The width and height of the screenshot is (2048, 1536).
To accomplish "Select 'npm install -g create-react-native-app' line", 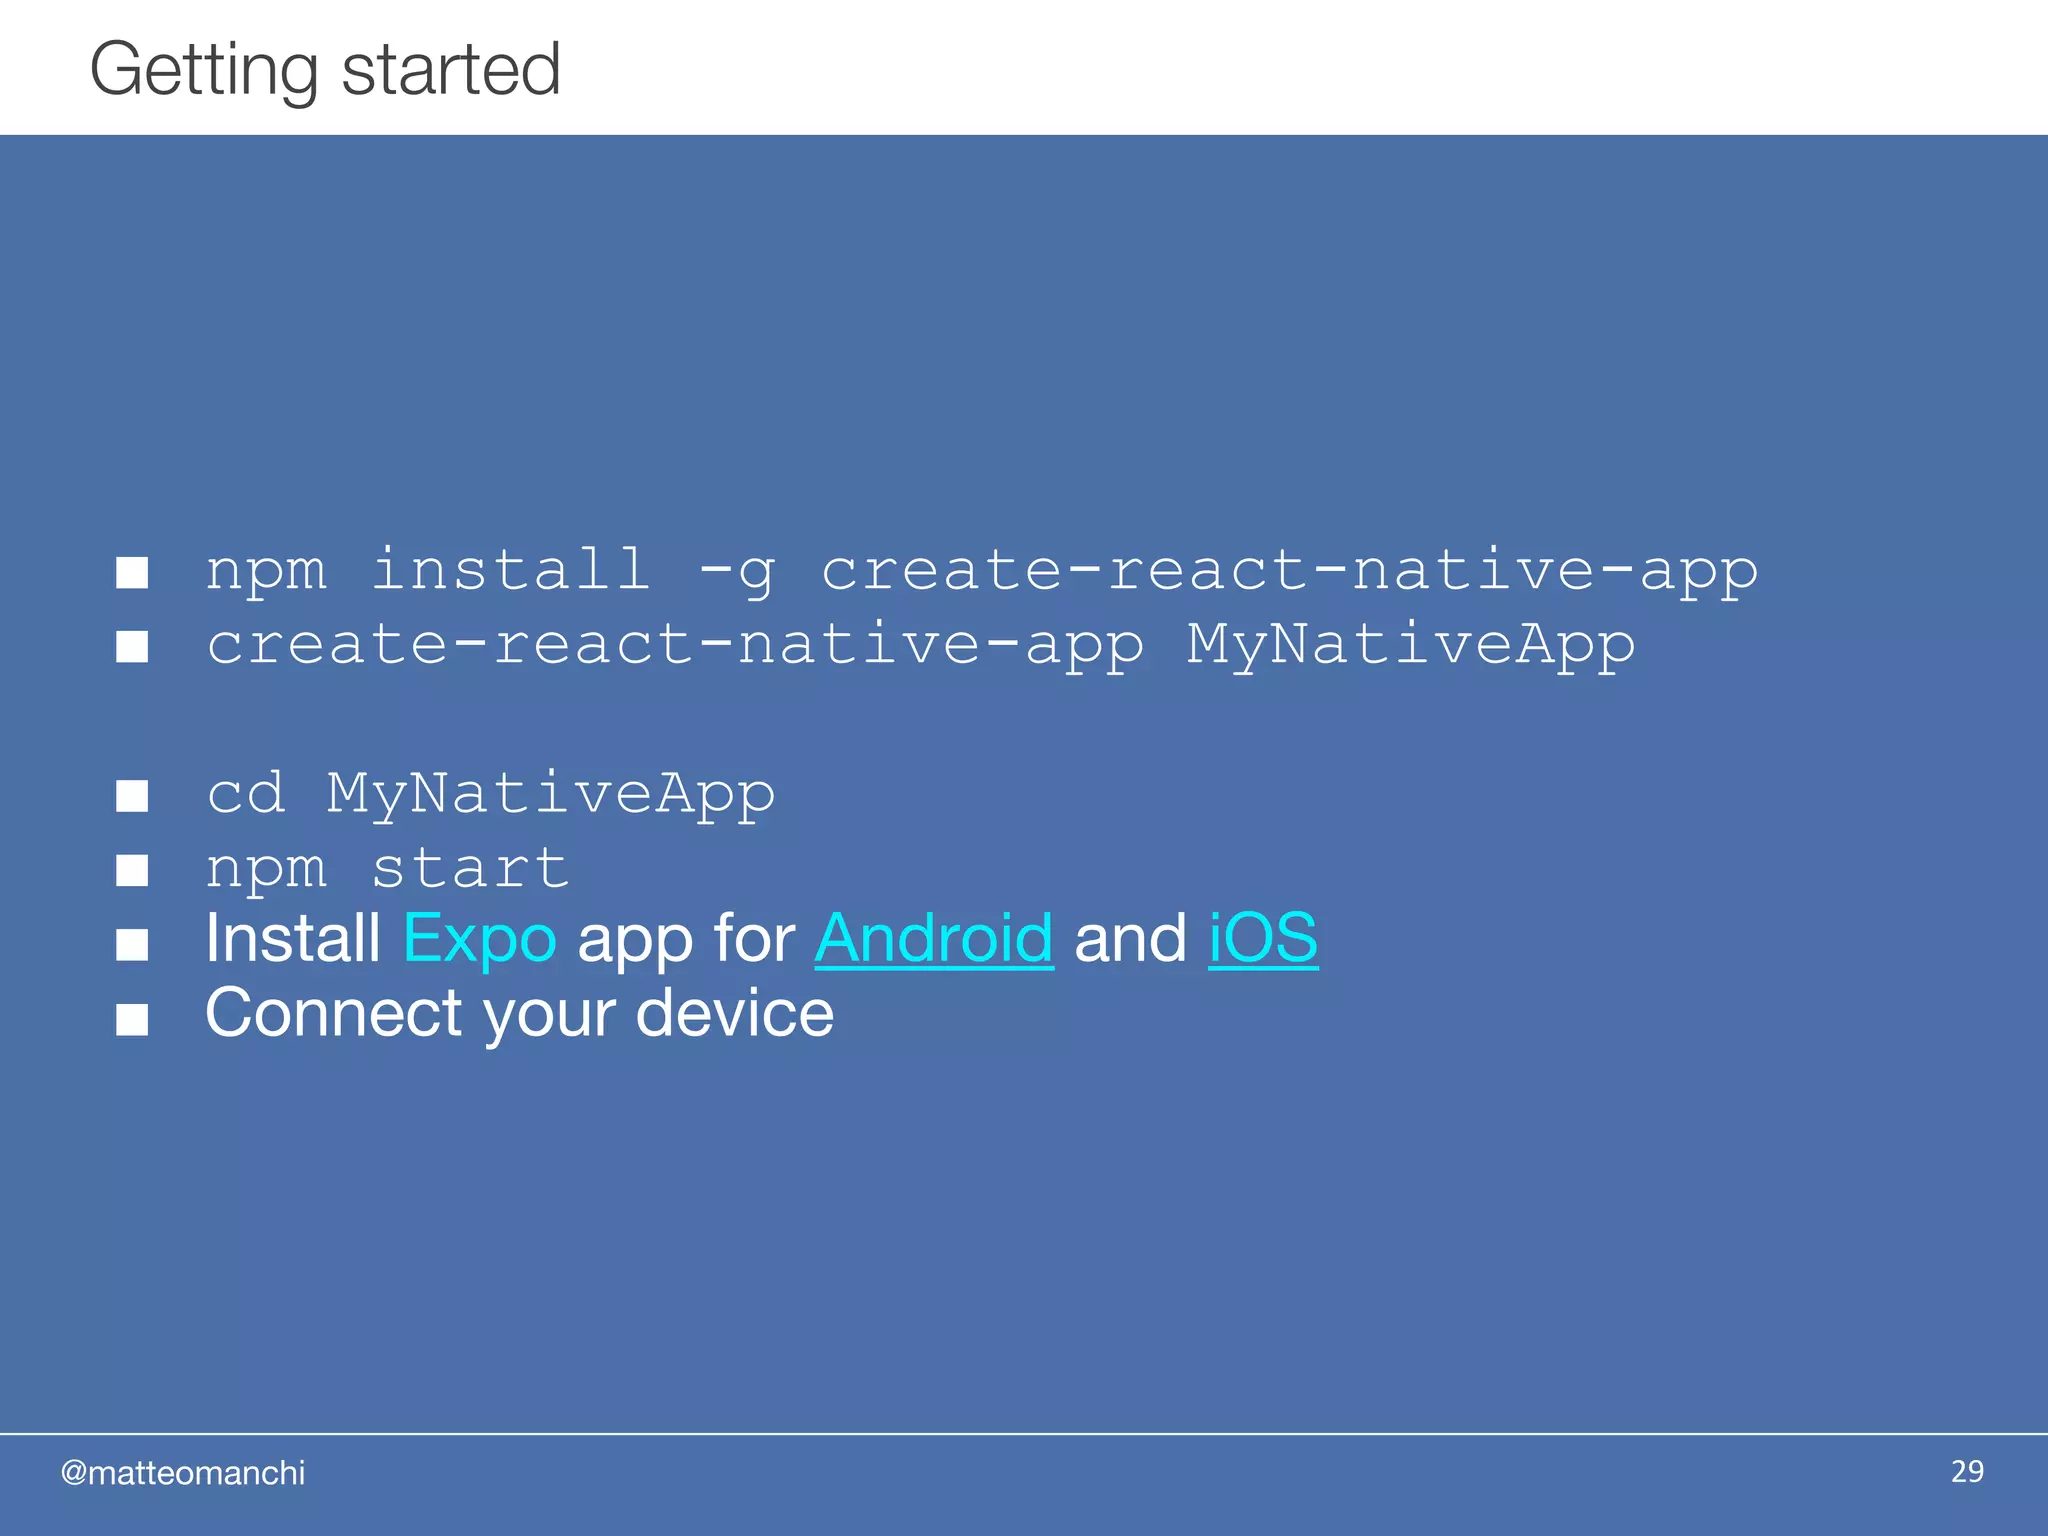I will click(x=982, y=572).
